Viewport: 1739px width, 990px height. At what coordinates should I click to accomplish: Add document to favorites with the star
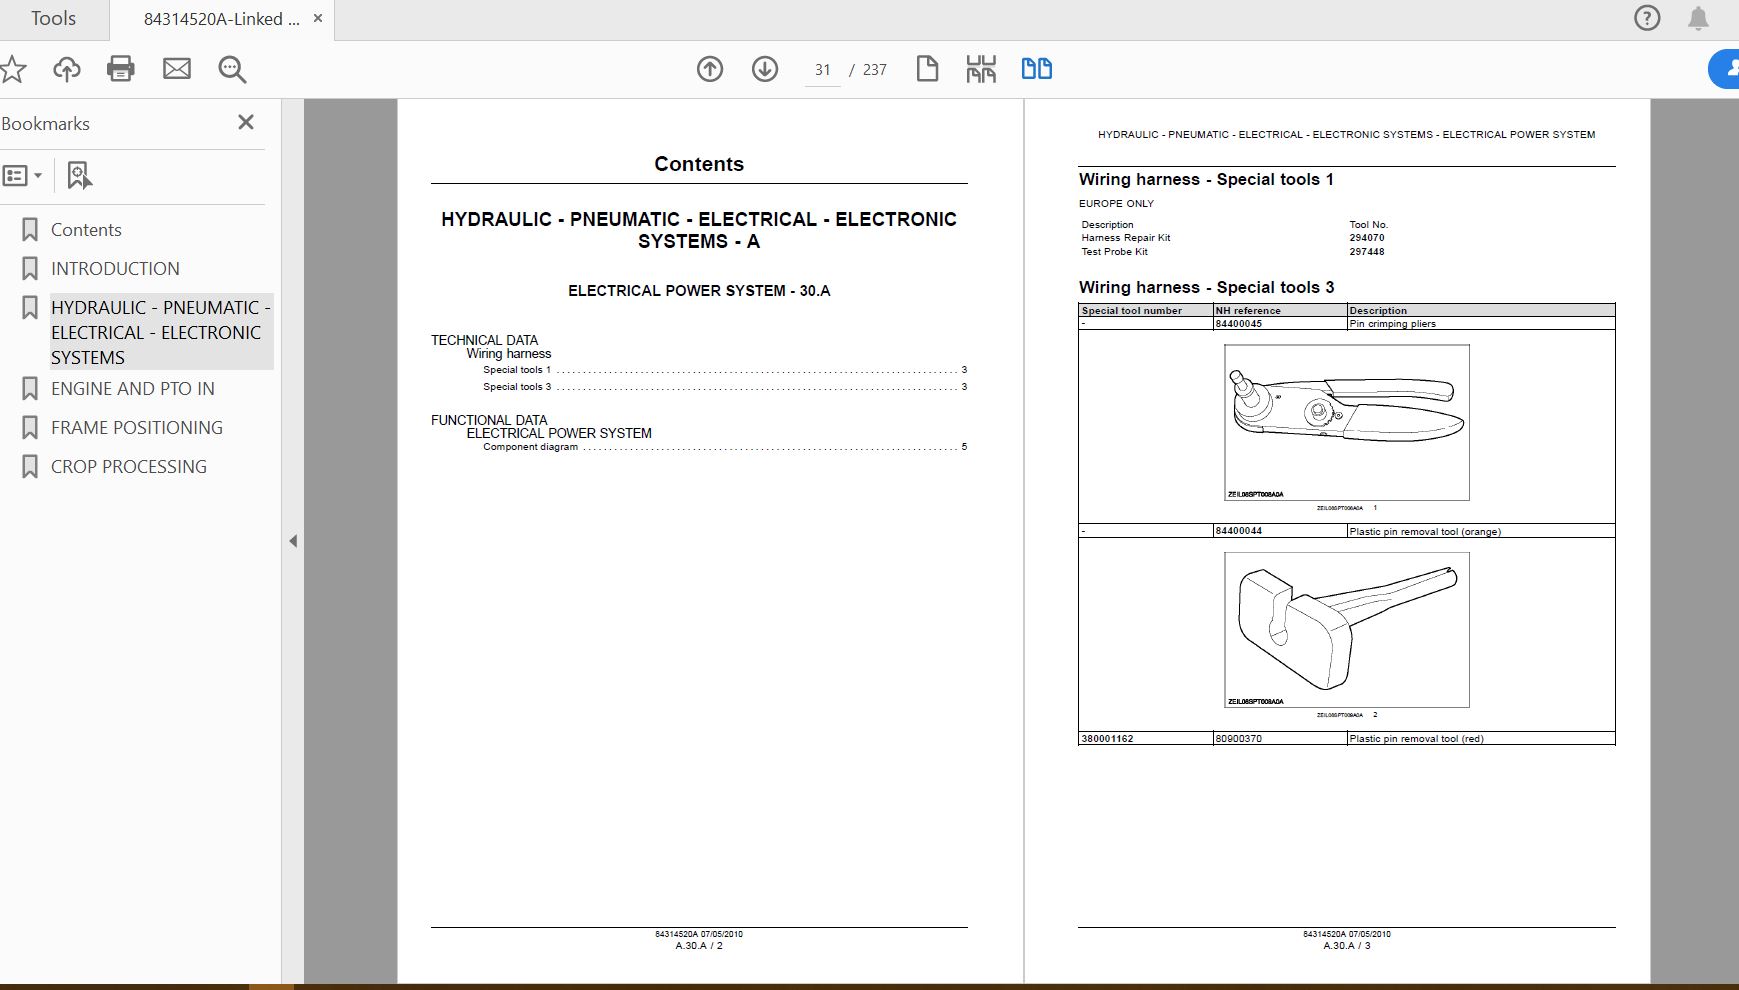click(13, 69)
